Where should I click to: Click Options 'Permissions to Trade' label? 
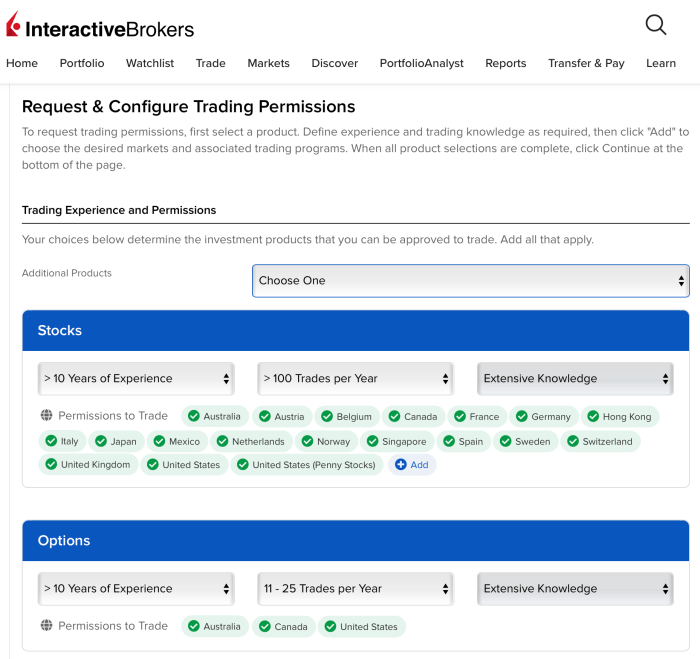pyautogui.click(x=113, y=626)
